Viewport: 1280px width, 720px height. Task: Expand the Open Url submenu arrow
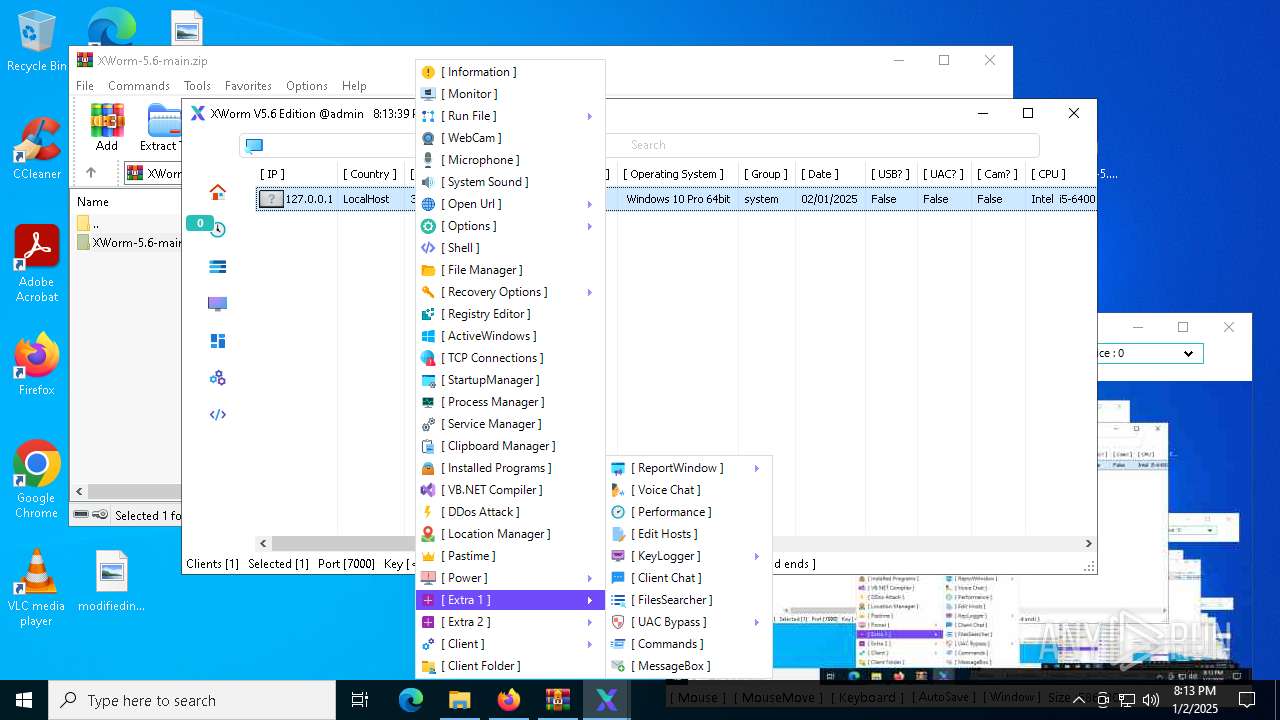pos(590,204)
